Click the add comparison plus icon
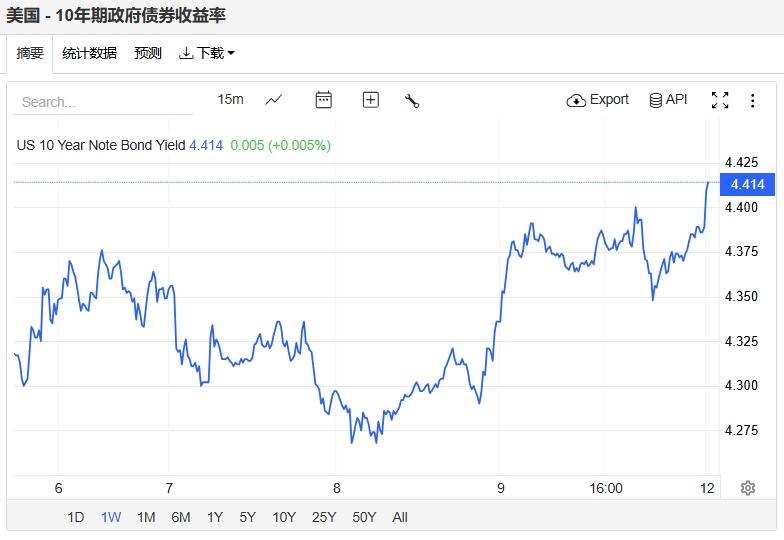Viewport: 784px width, 540px height. [x=370, y=100]
